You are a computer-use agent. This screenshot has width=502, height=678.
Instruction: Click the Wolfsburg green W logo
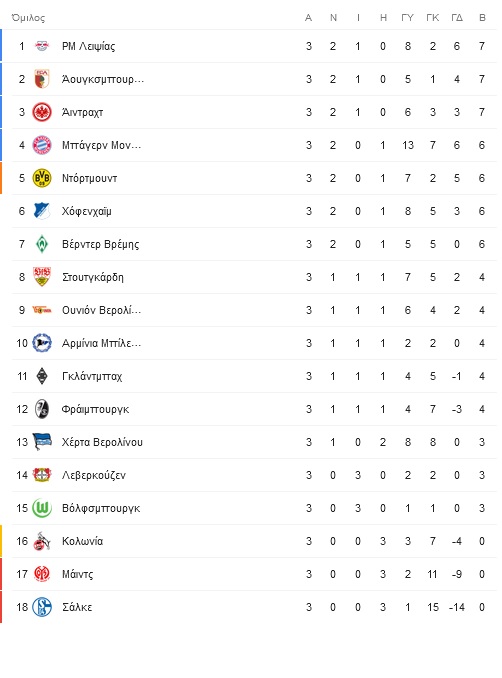(42, 508)
